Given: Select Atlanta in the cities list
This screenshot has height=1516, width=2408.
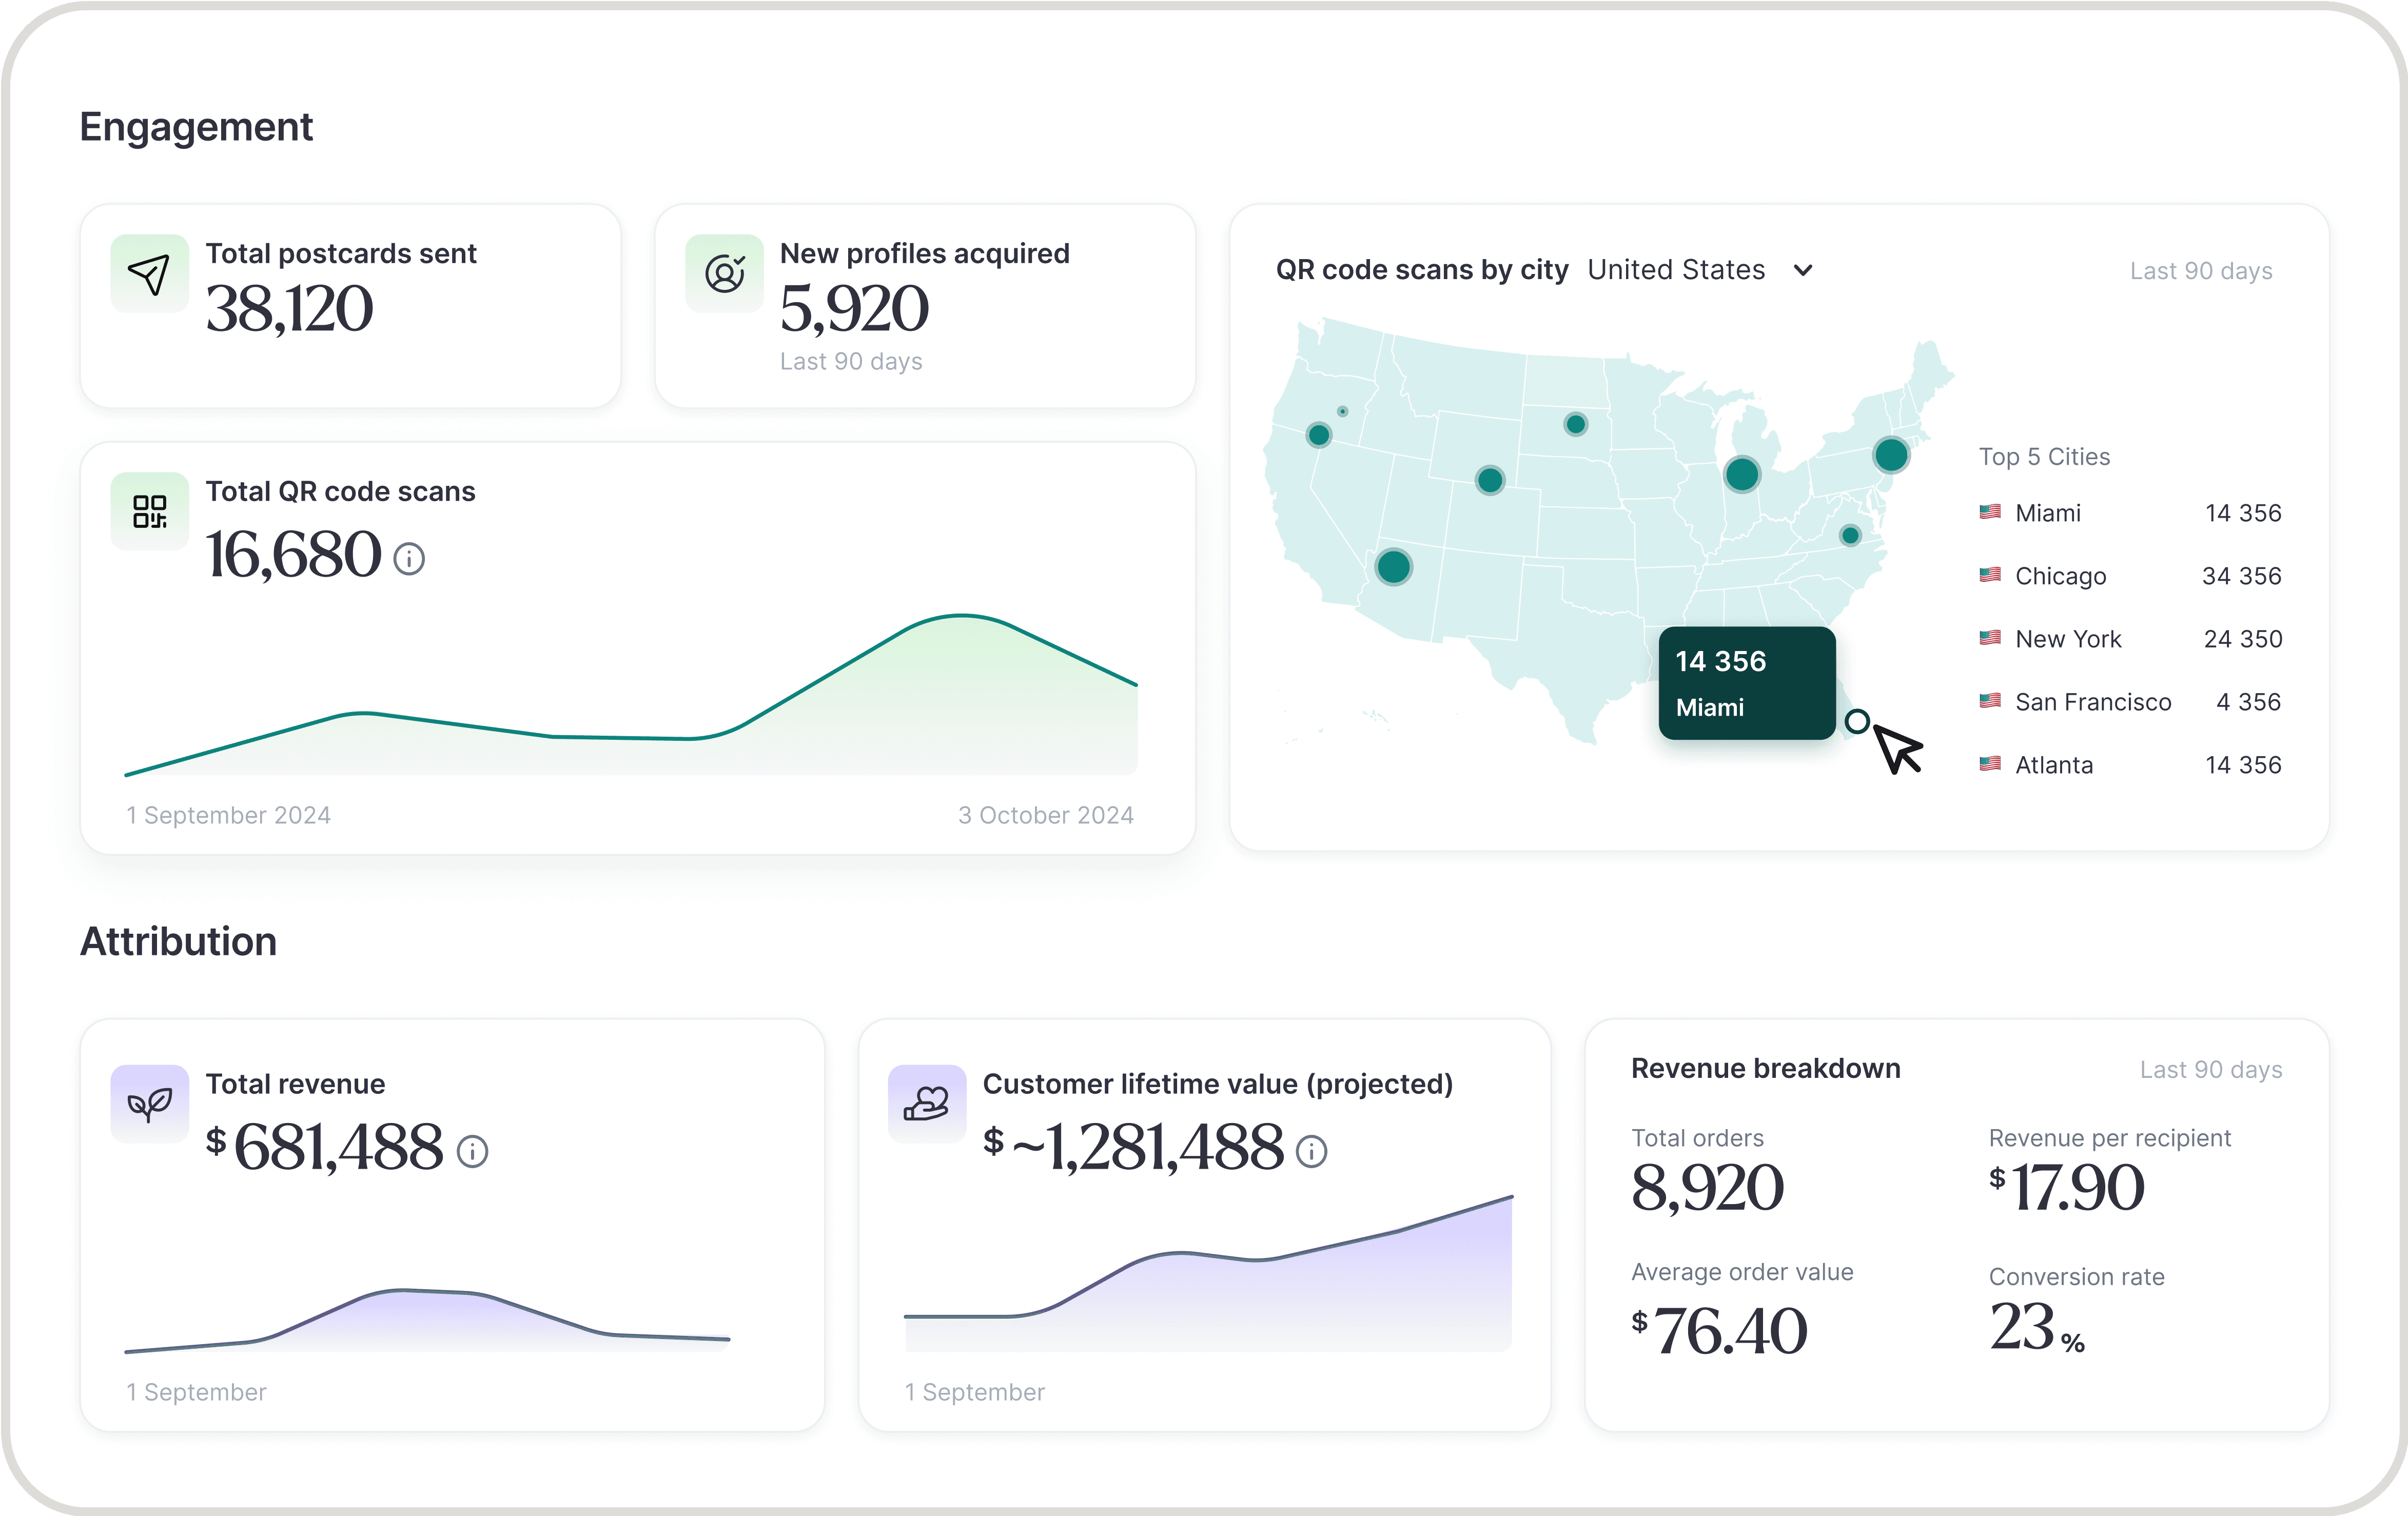Looking at the screenshot, I should (x=2053, y=765).
